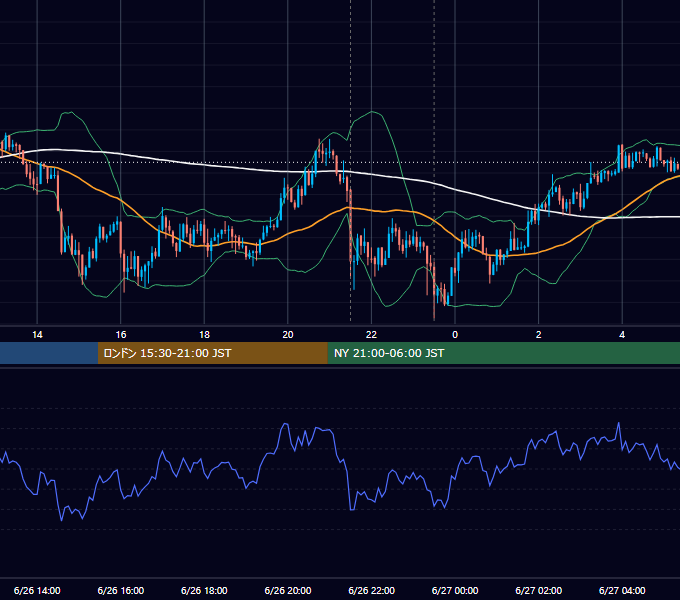Click the 0 hour label on price chart
Image resolution: width=680 pixels, height=600 pixels.
(455, 335)
